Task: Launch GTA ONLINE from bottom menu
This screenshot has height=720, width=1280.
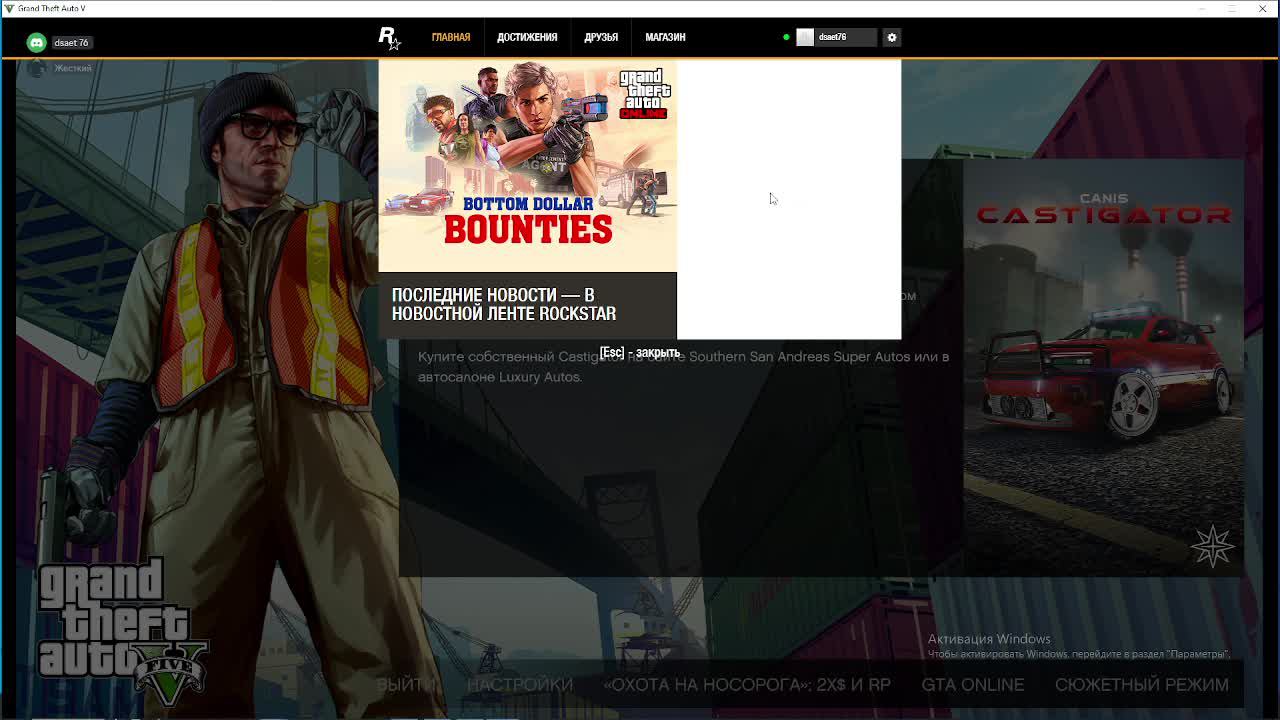Action: pyautogui.click(x=972, y=685)
